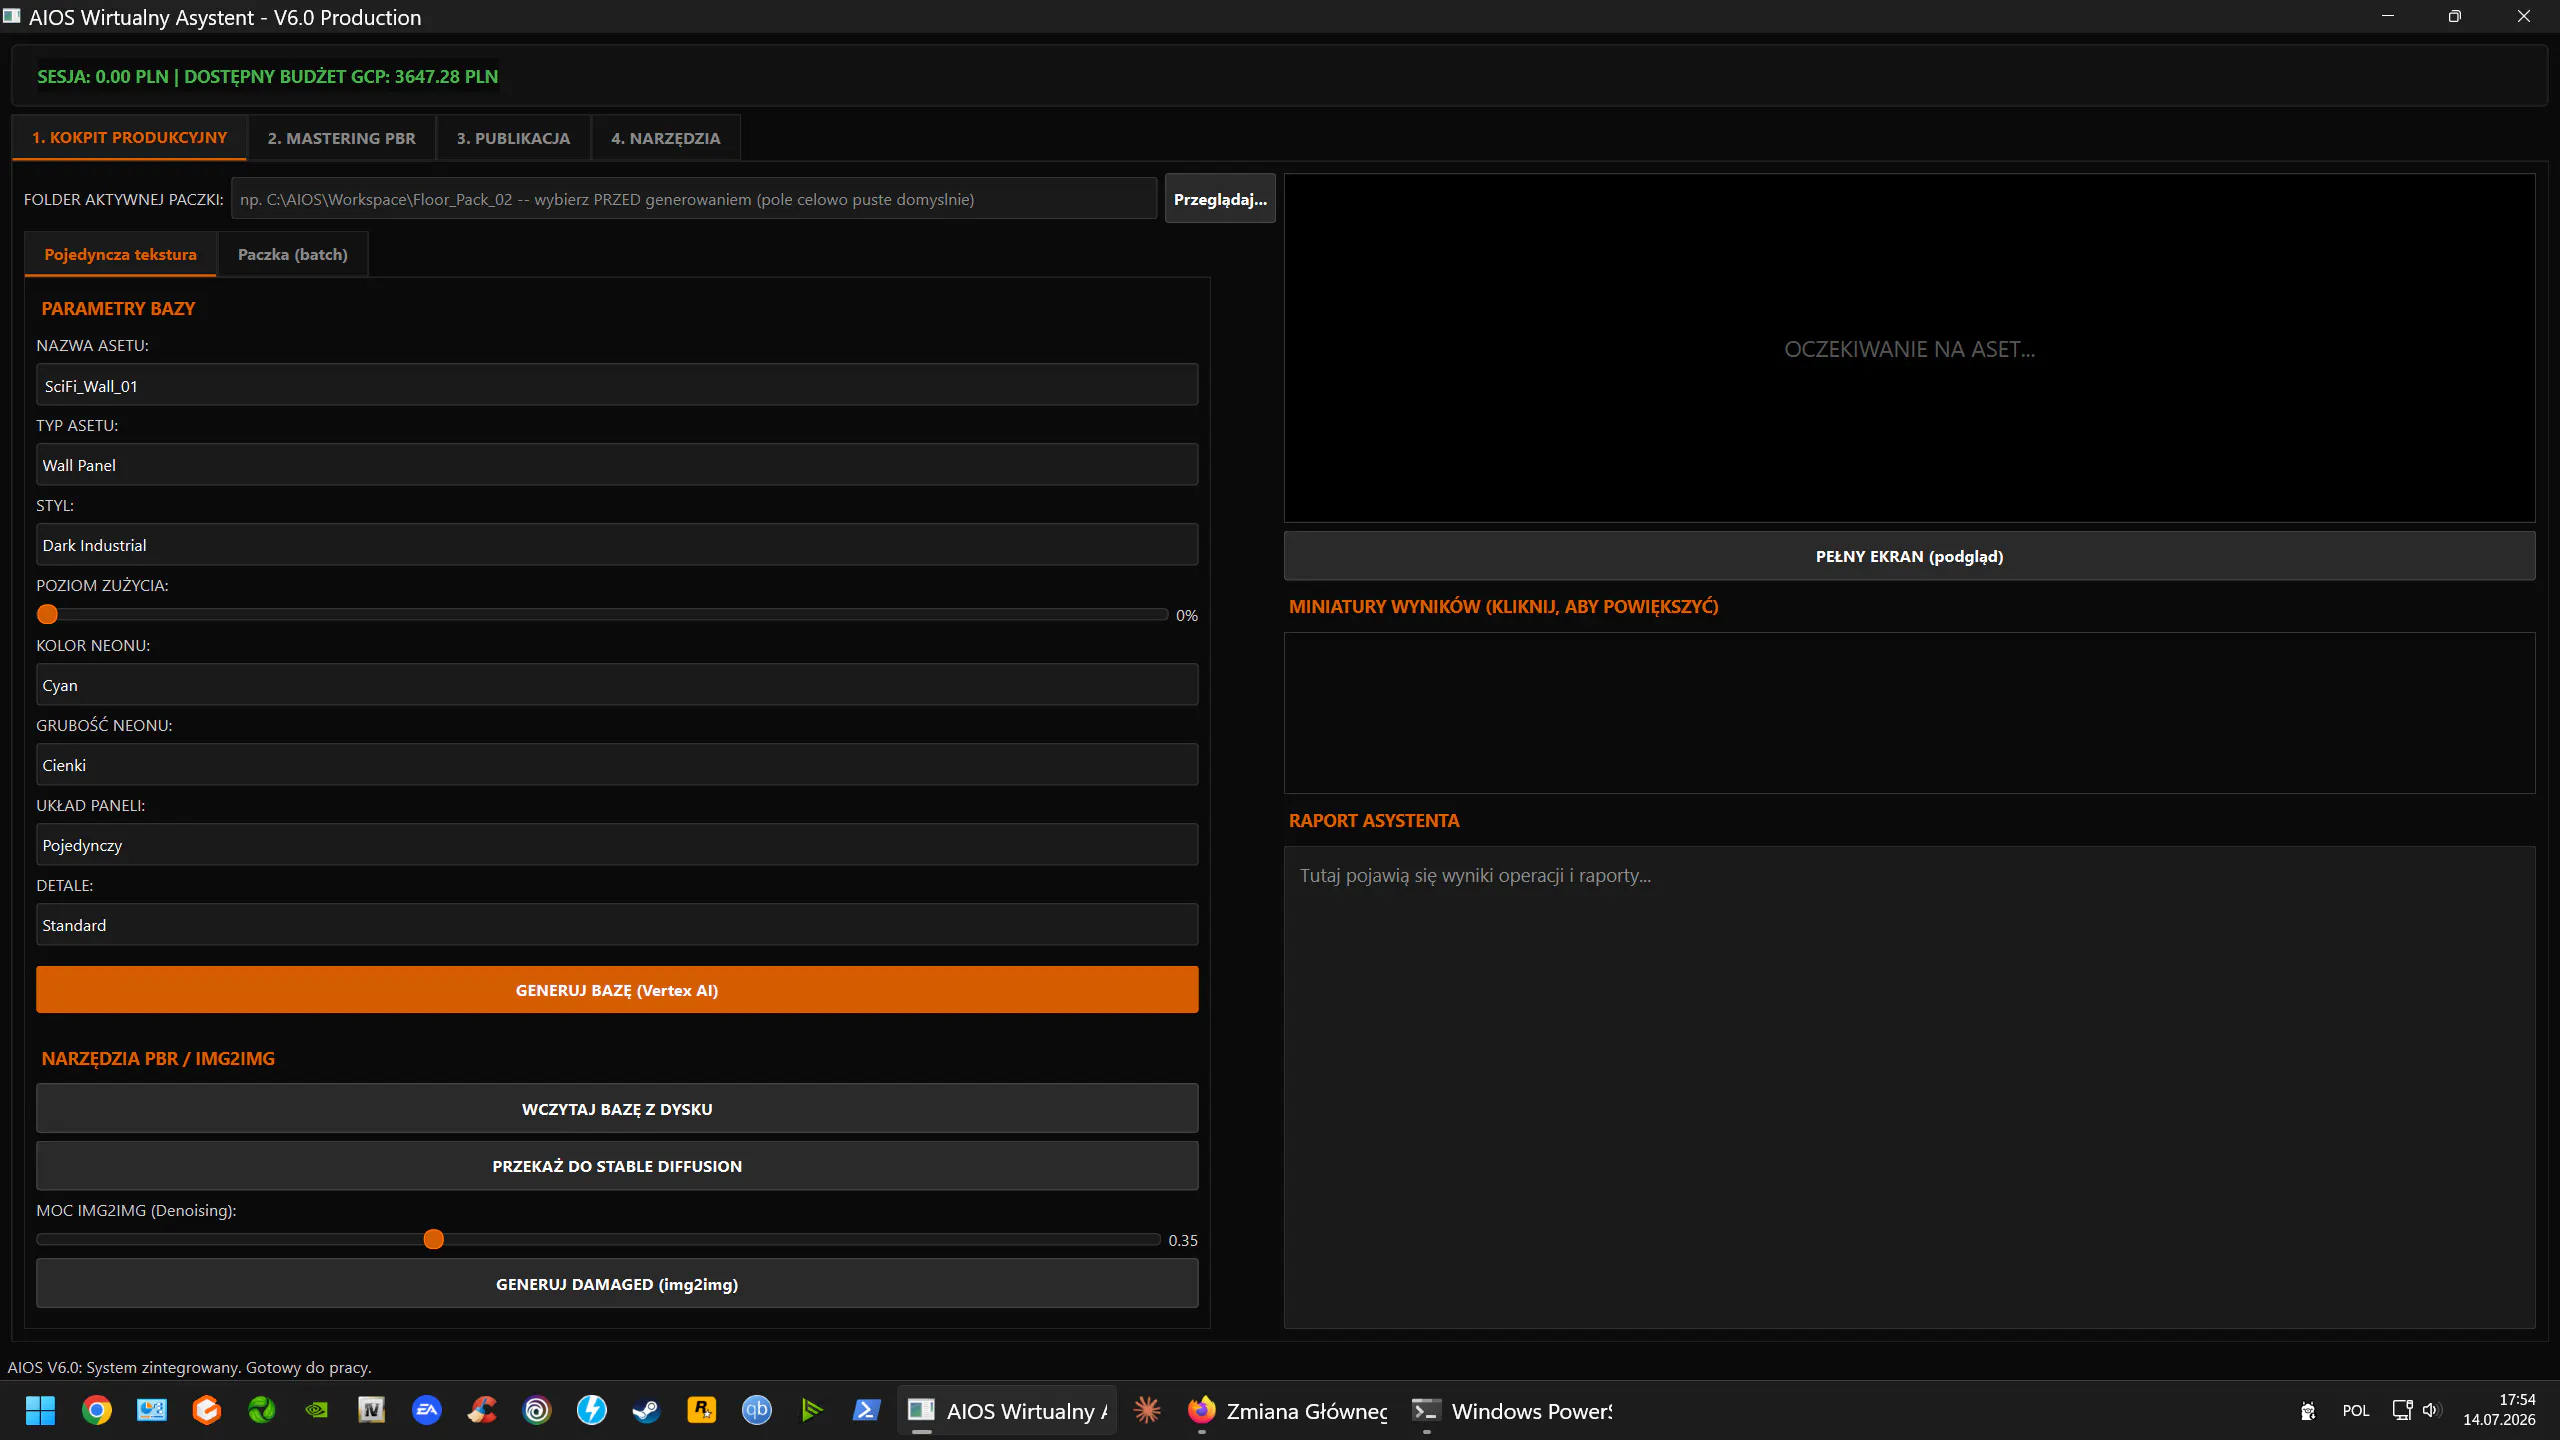Click the RAPORT ASYSTENTA text area
The image size is (2560, 1440).
(1909, 1087)
